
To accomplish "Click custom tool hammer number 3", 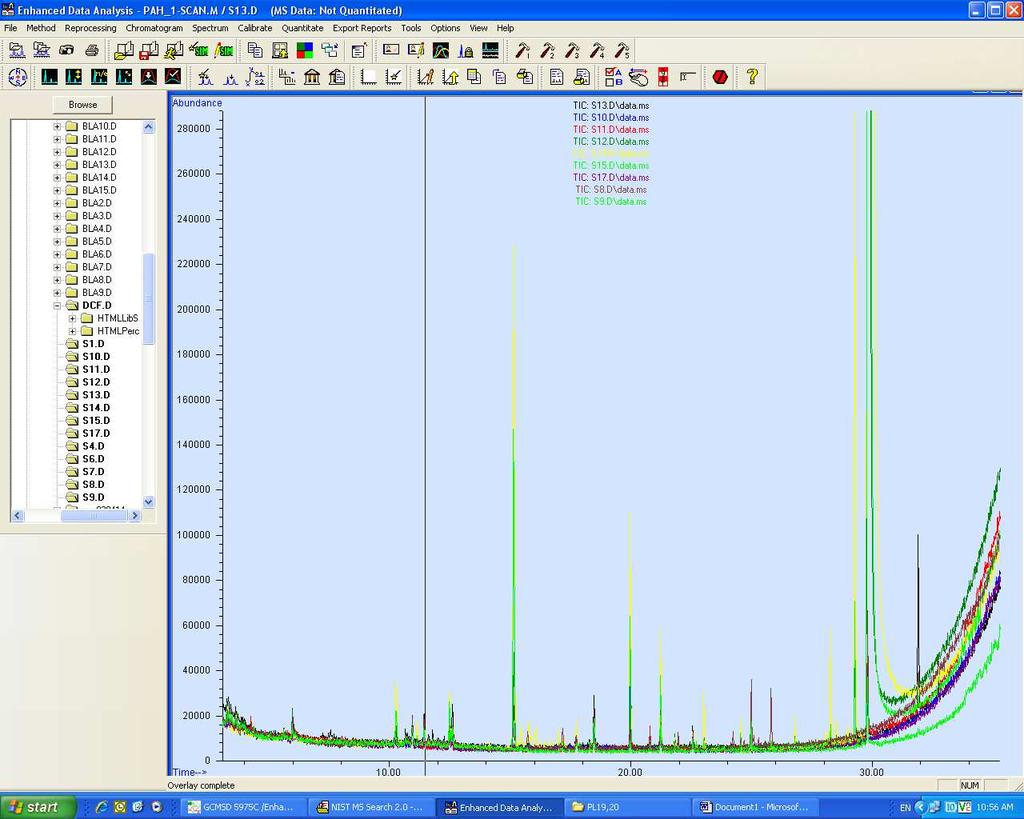I will tap(573, 50).
